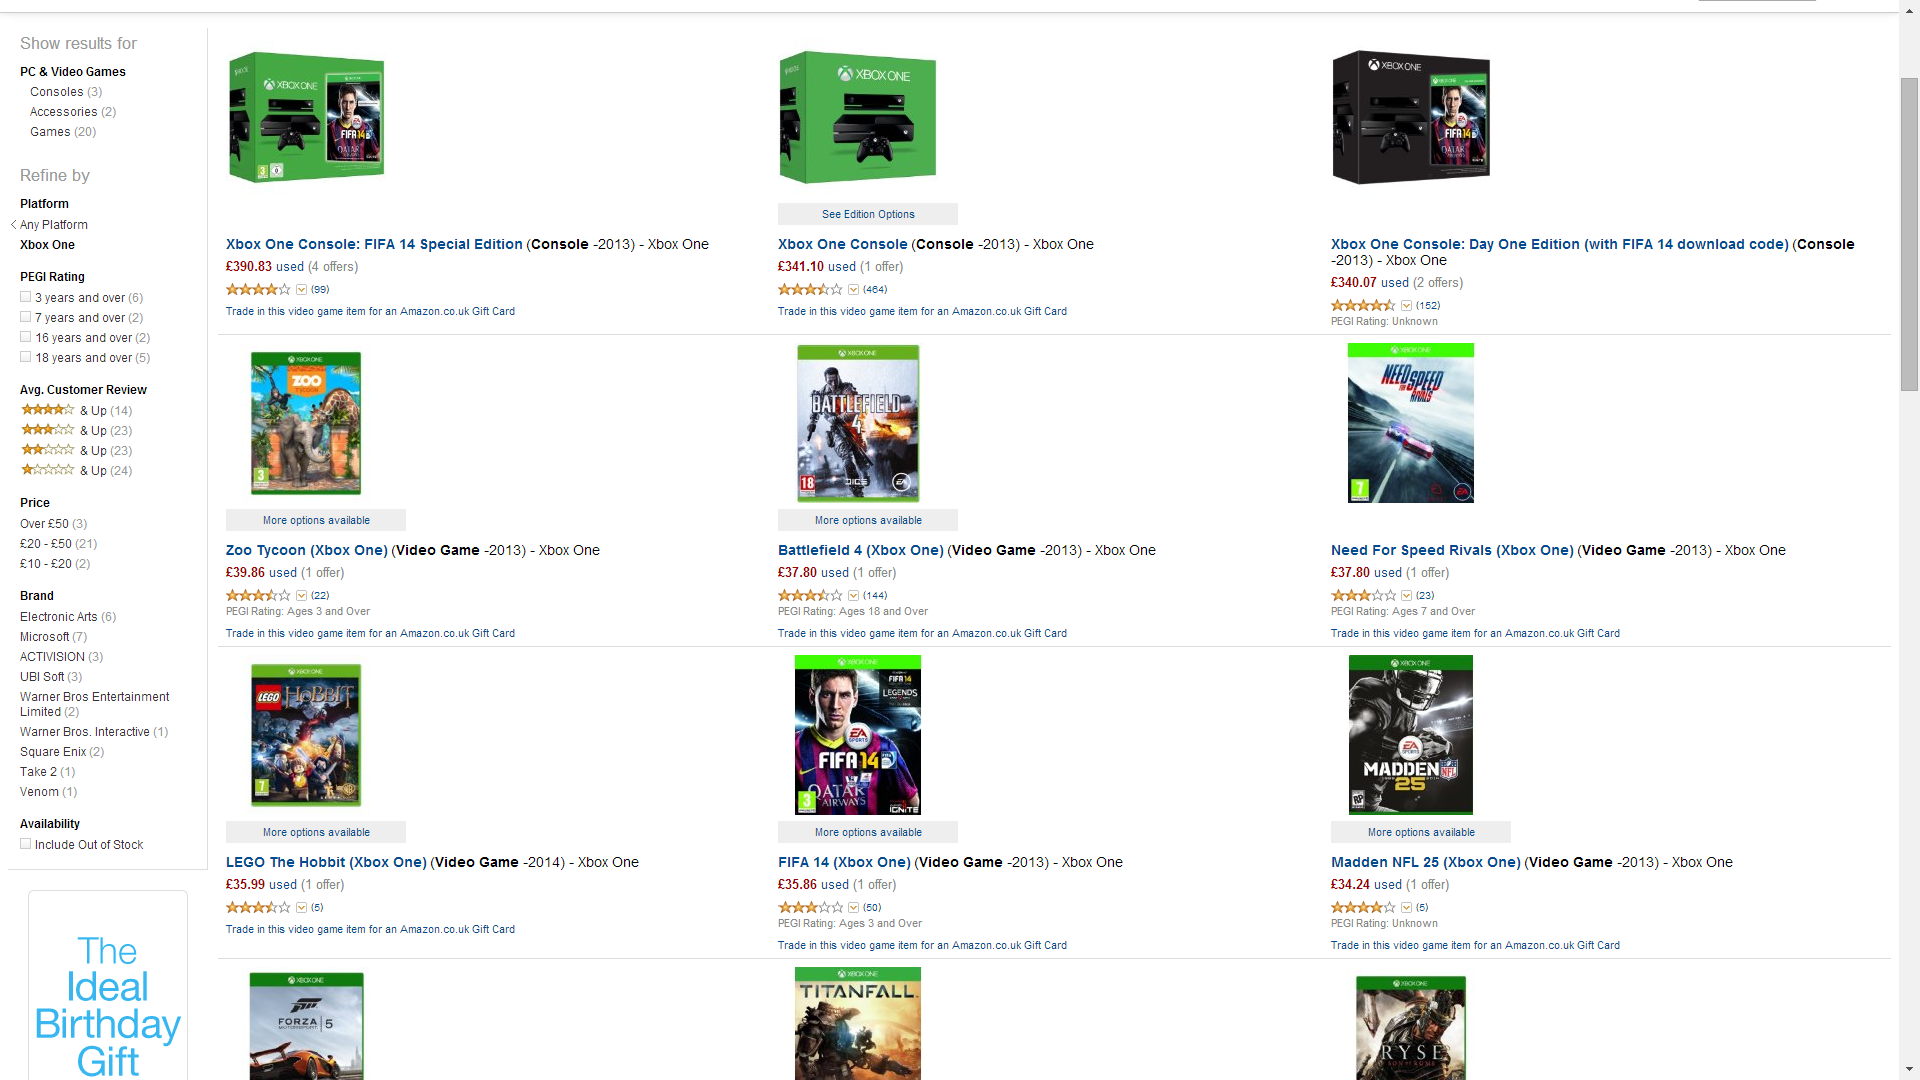Click star rating of Zoo Tycoon

[x=258, y=595]
